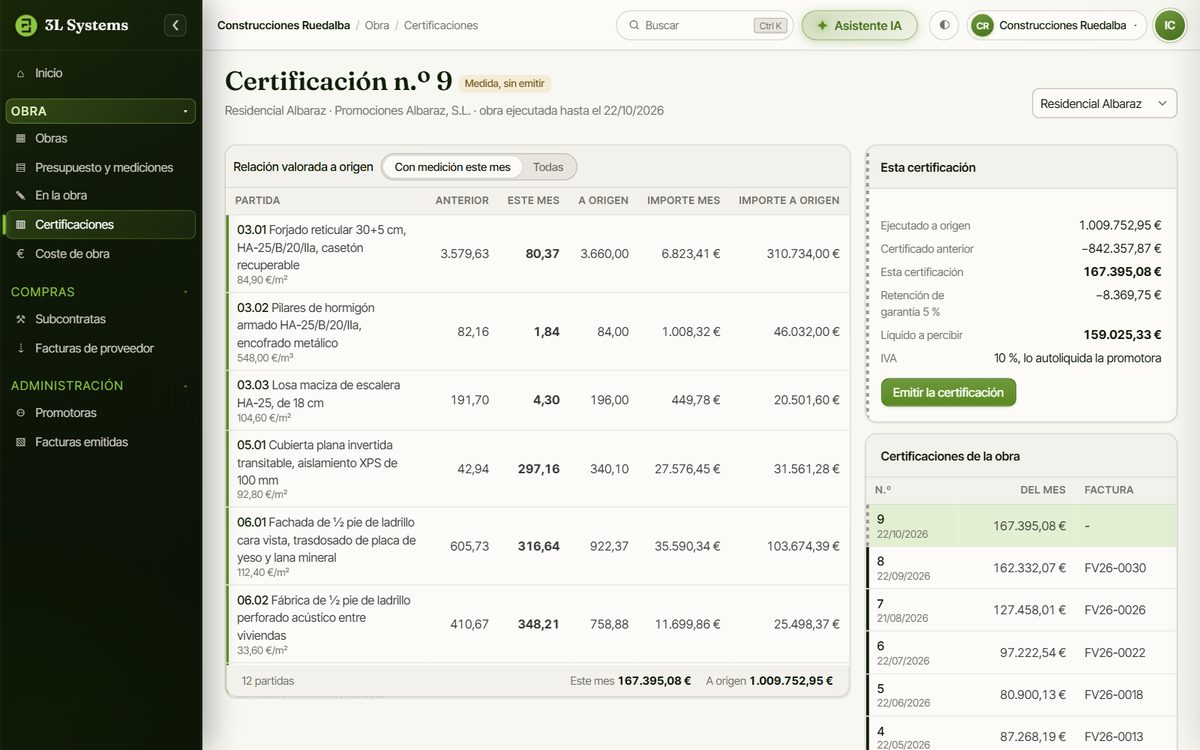
Task: Click the Certificaciones breadcrumb
Action: click(441, 25)
